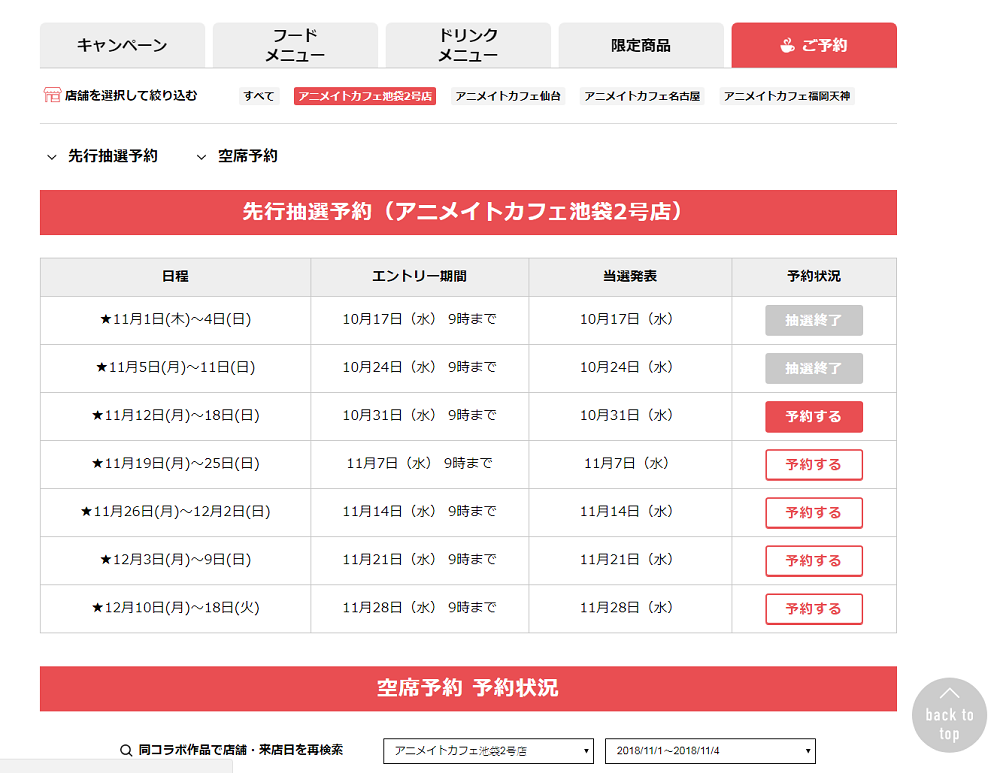The image size is (1000, 773).
Task: Click announcement date 11月14日（水）
Action: [x=627, y=512]
